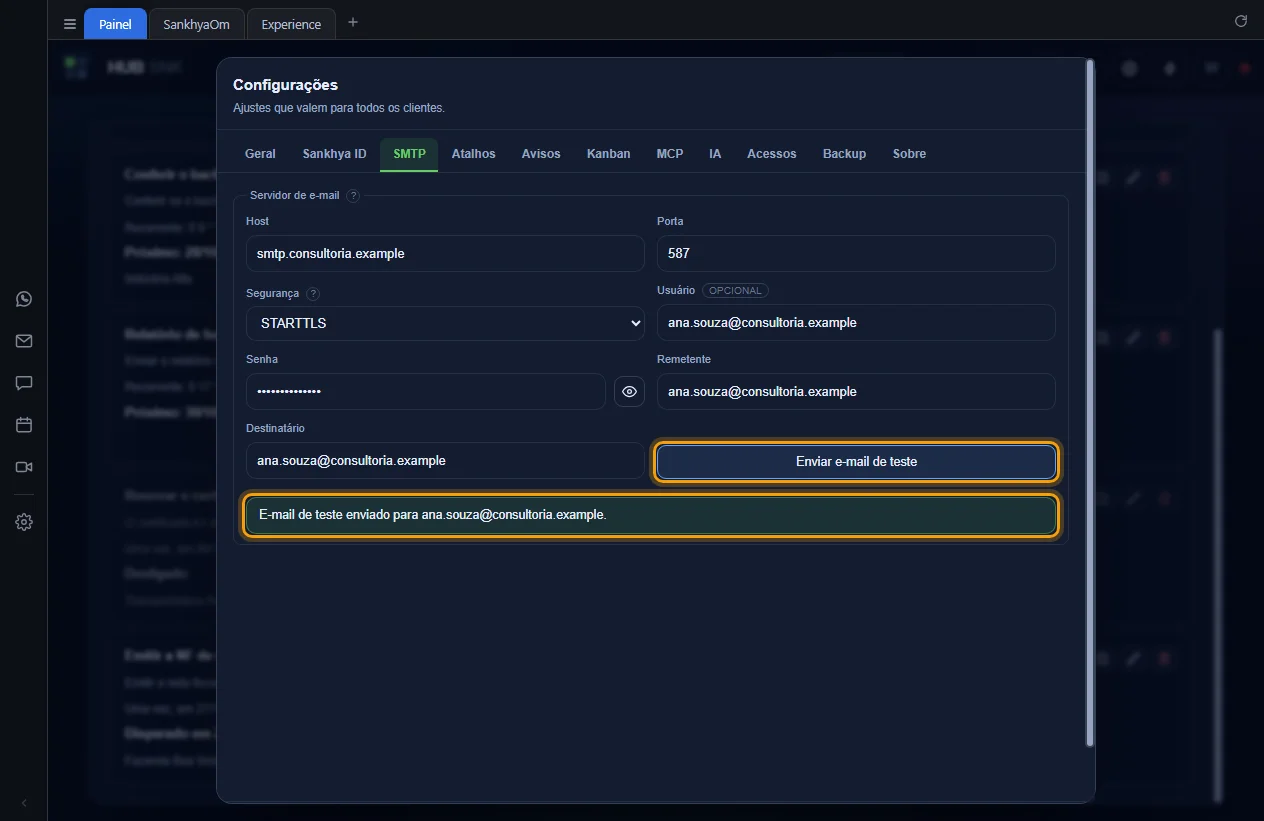Switch to the Painel tab
Image resolution: width=1264 pixels, height=821 pixels.
(115, 24)
